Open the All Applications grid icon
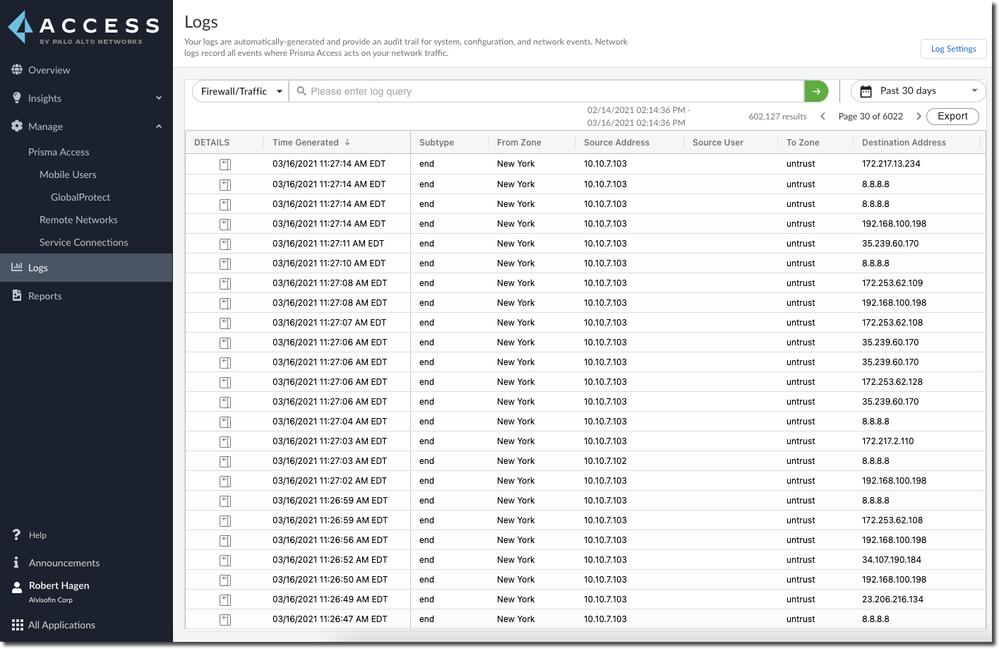Screen dimensions: 999x649 pyautogui.click(x=17, y=625)
